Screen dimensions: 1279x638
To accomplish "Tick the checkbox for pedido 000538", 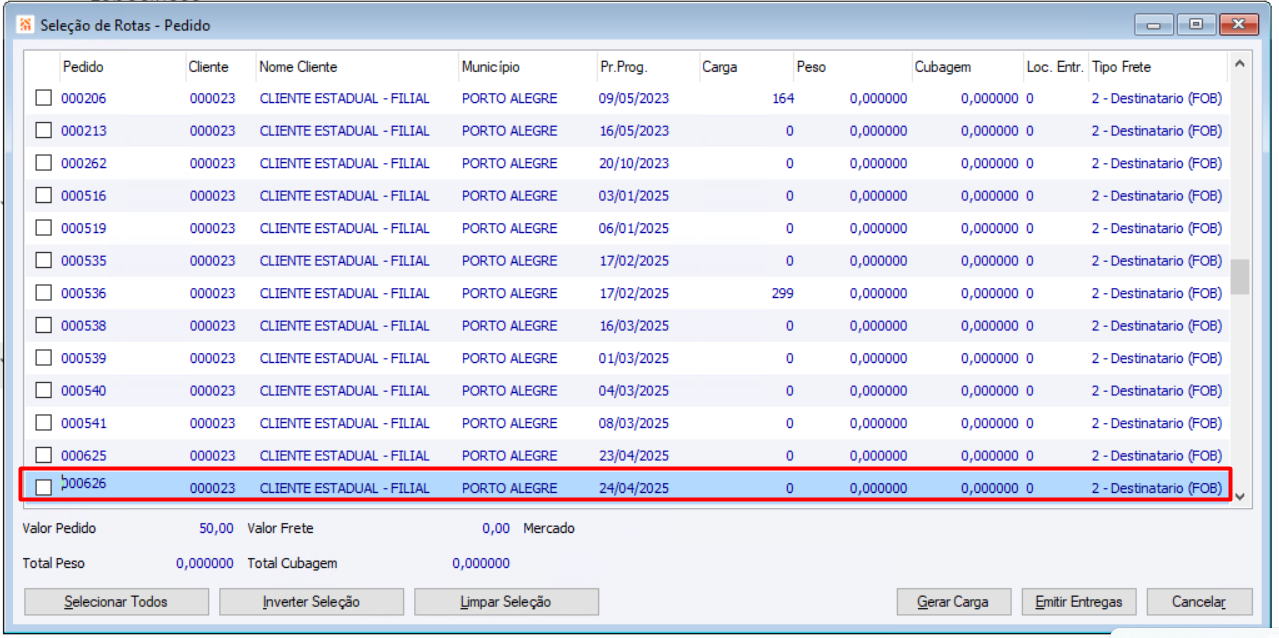I will tap(43, 326).
